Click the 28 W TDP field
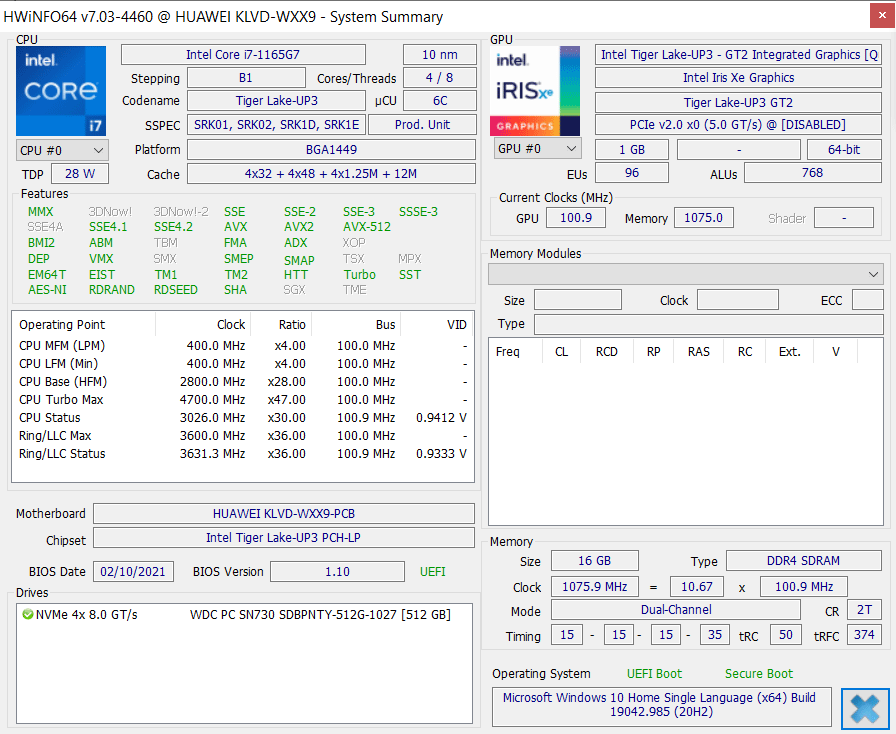This screenshot has height=734, width=896. (x=80, y=174)
